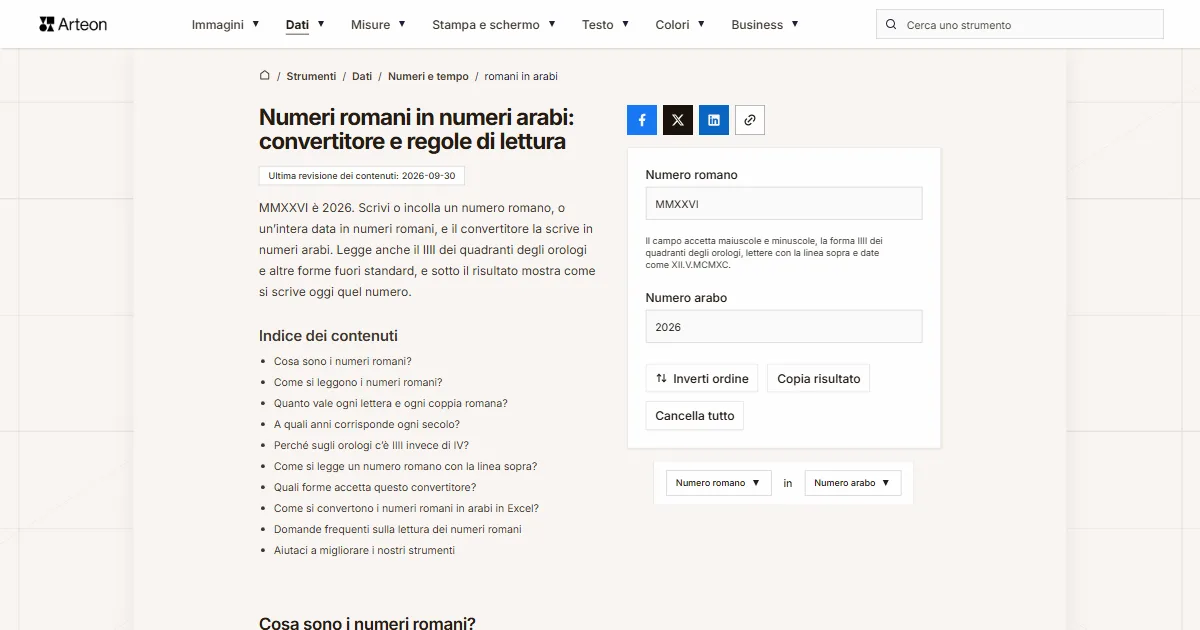Expand the Business menu
The image size is (1200, 630).
coord(765,25)
